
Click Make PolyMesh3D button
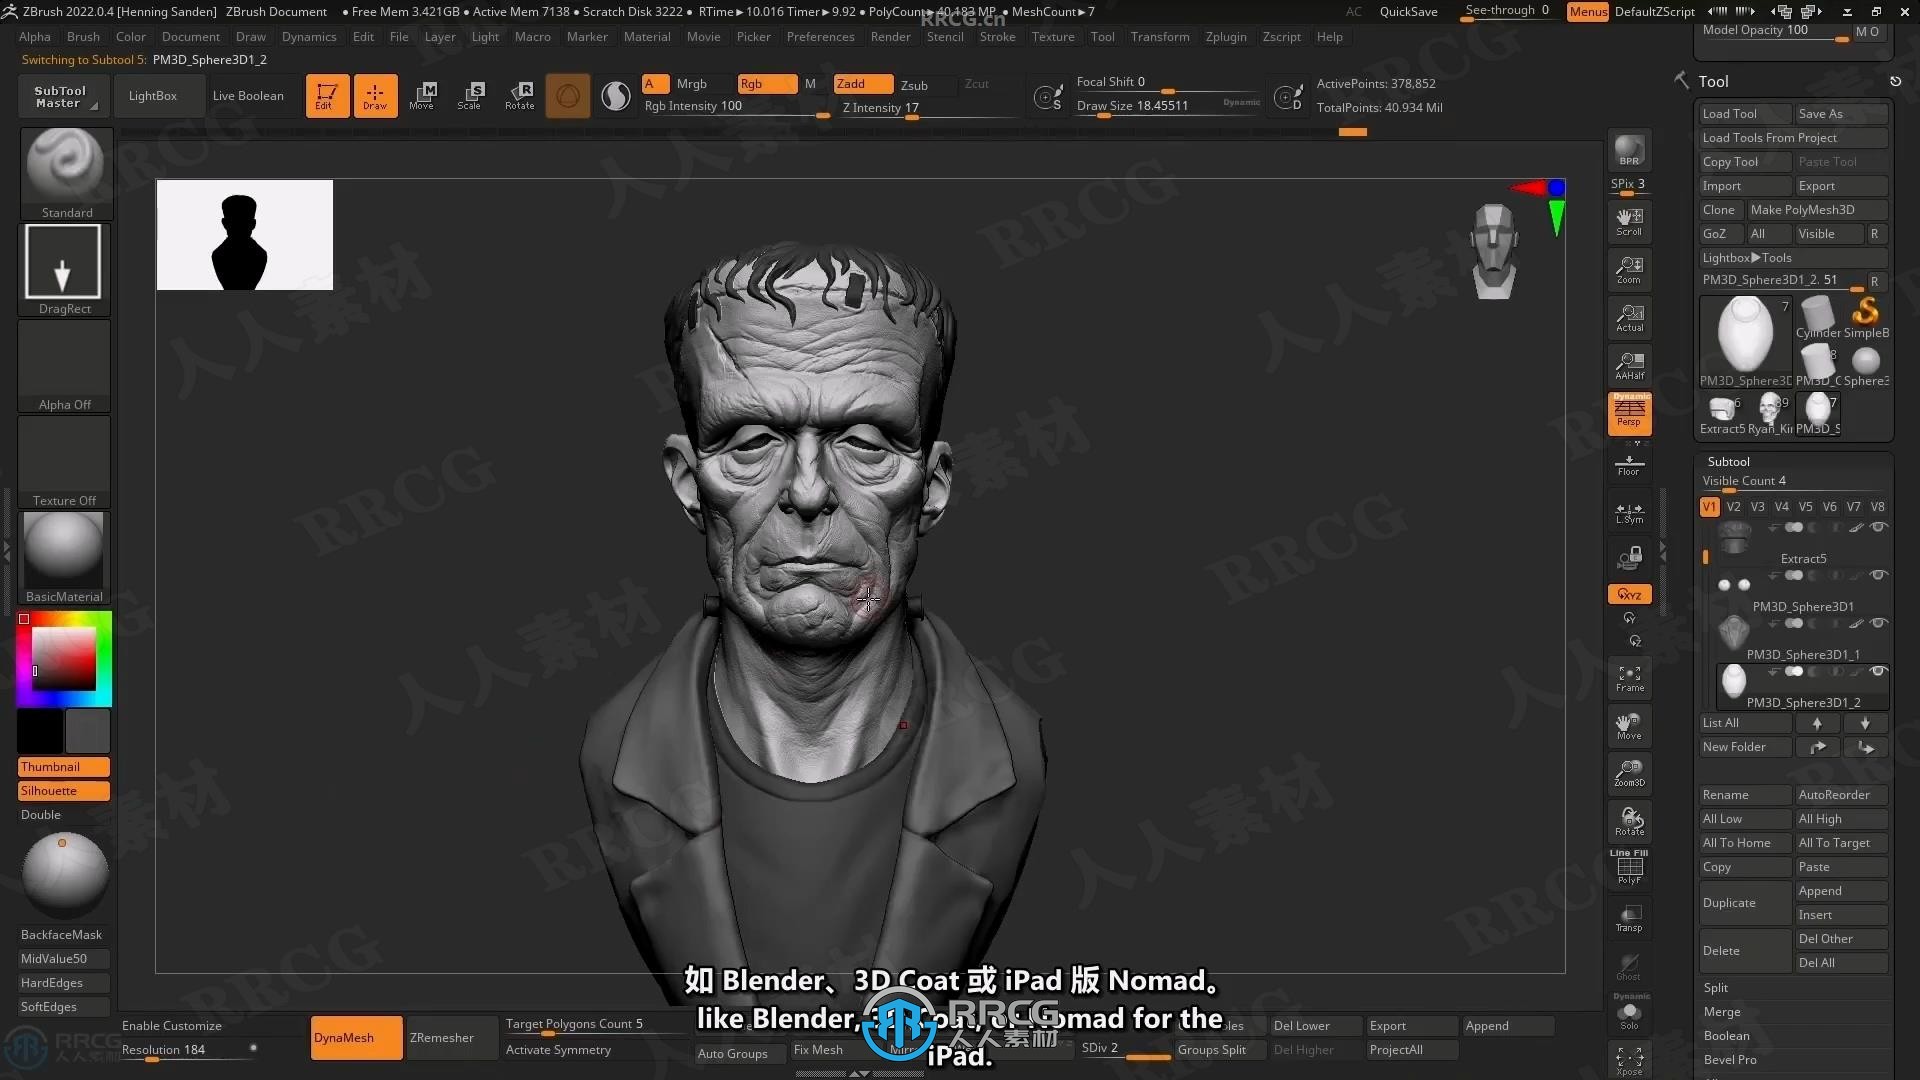click(x=1816, y=209)
